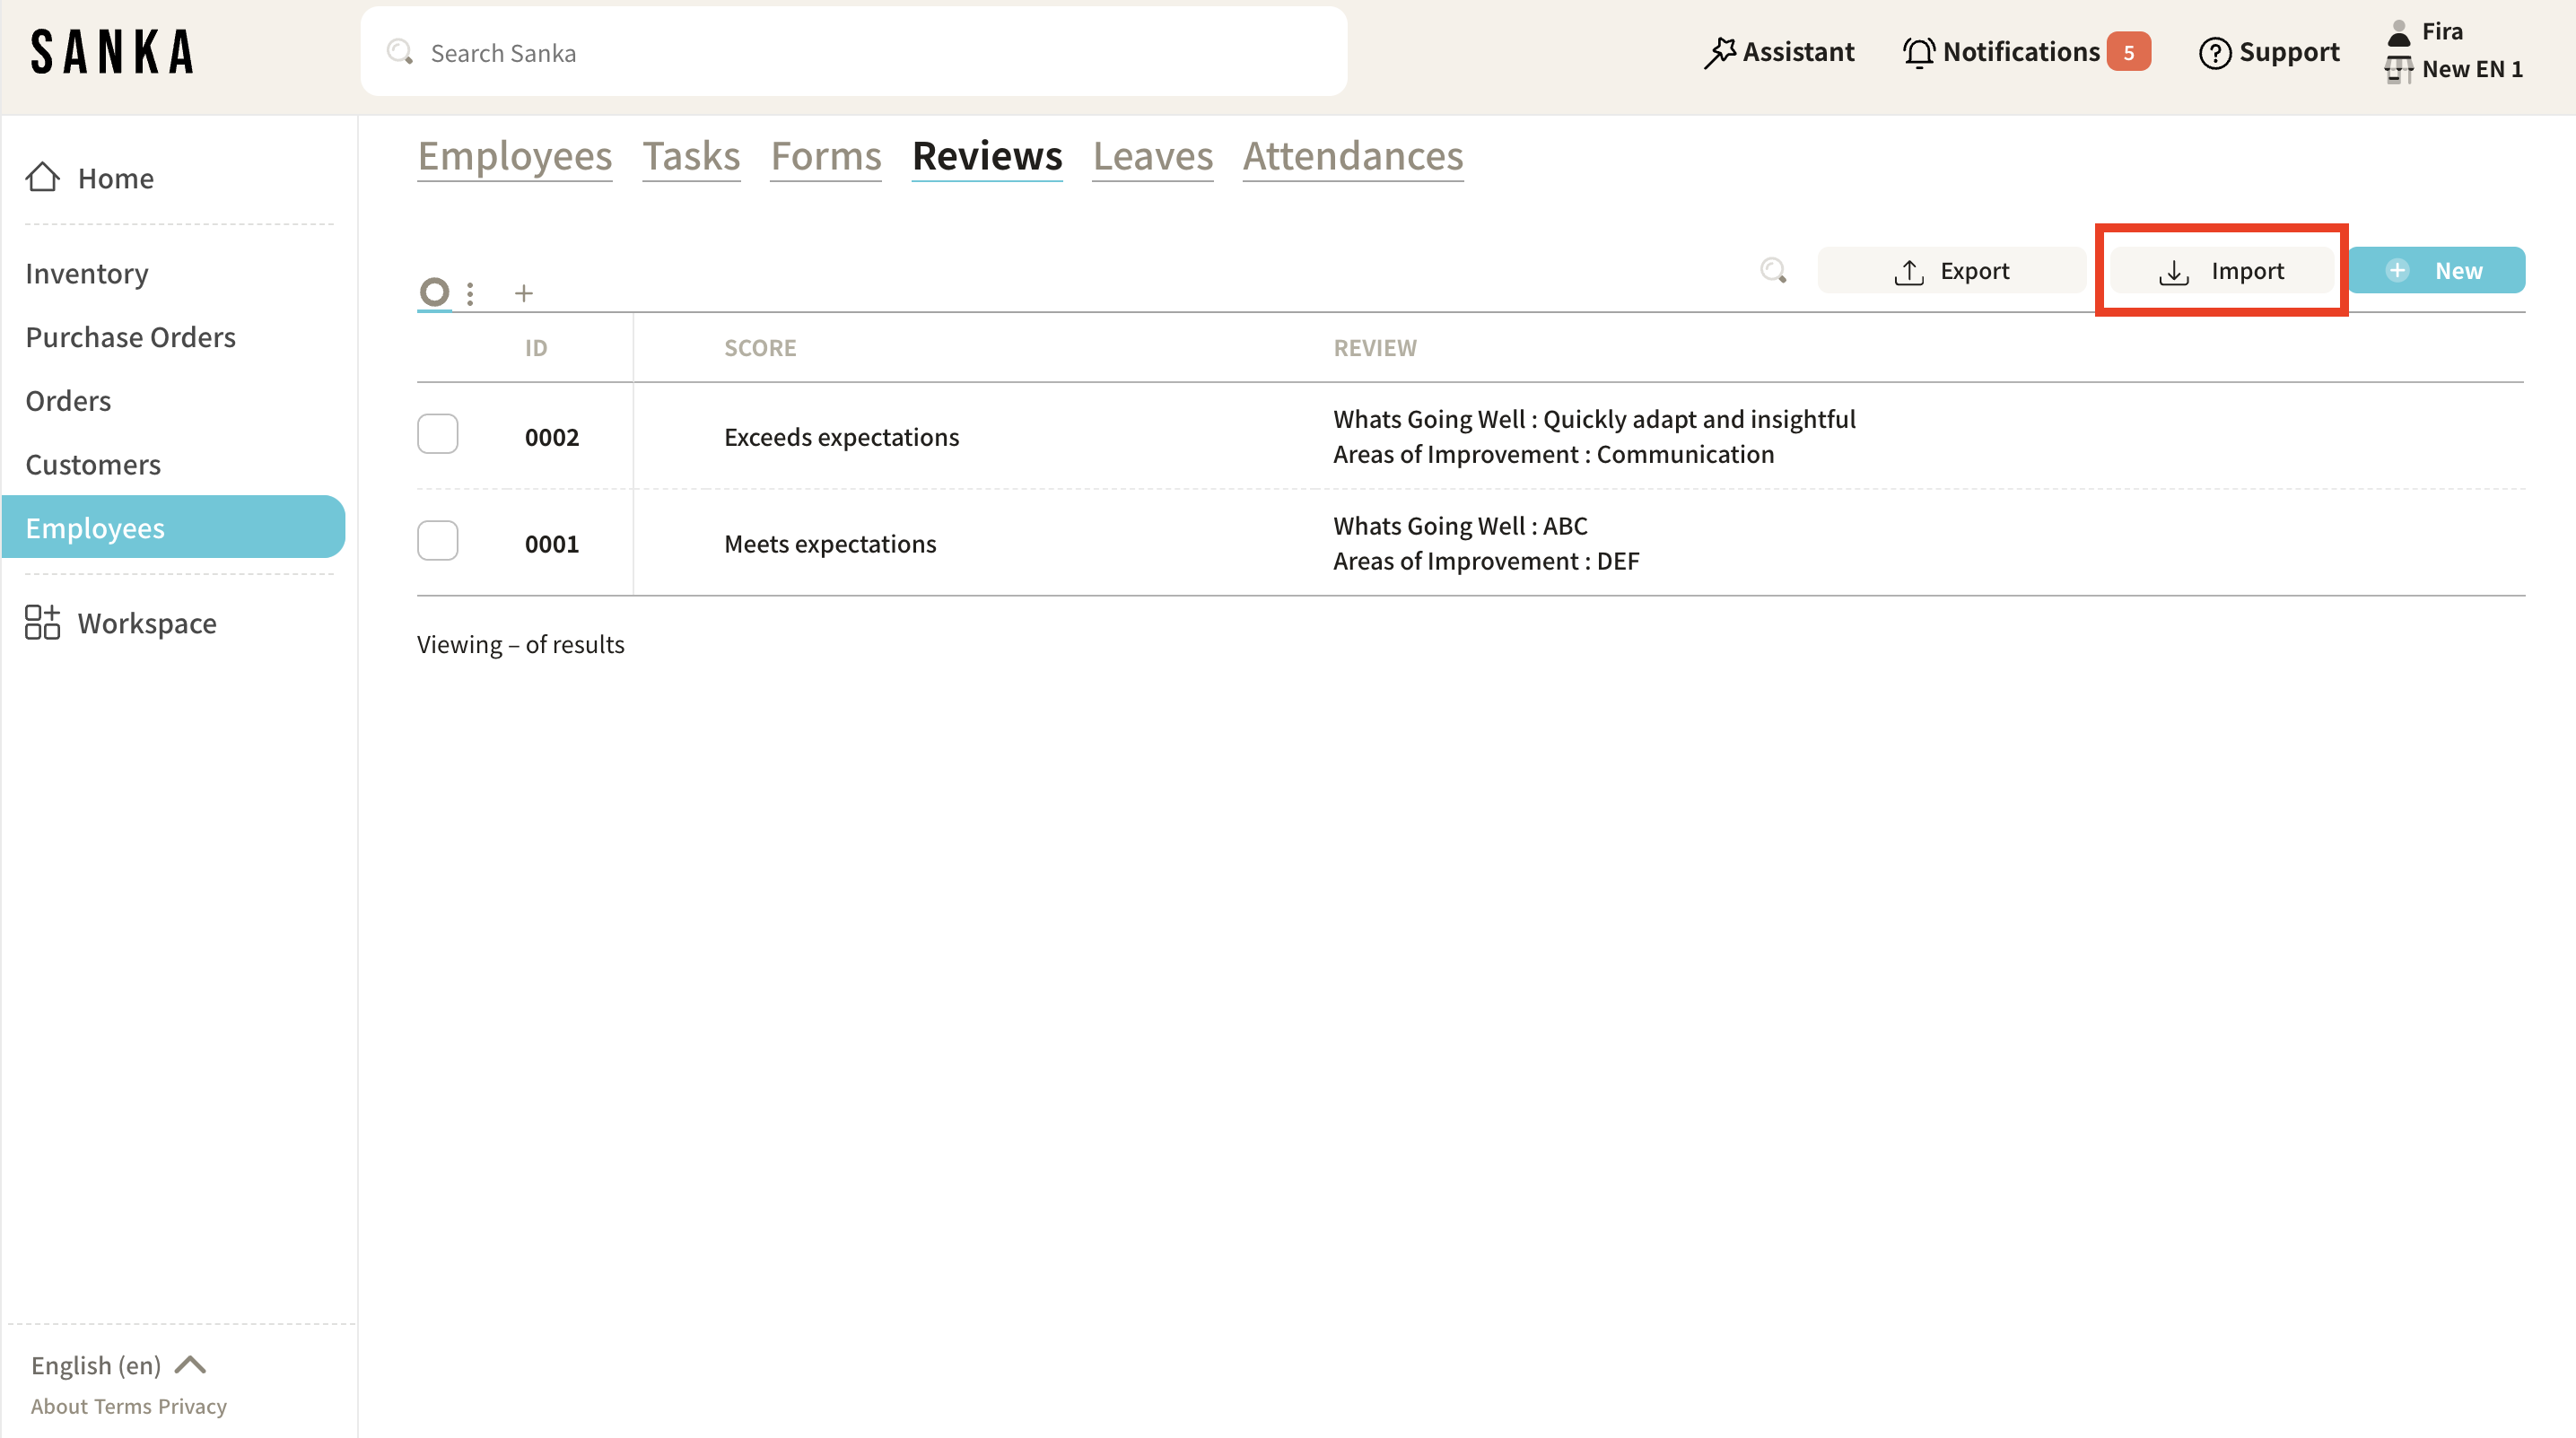
Task: Open the Workspace grid icon
Action: [x=42, y=622]
